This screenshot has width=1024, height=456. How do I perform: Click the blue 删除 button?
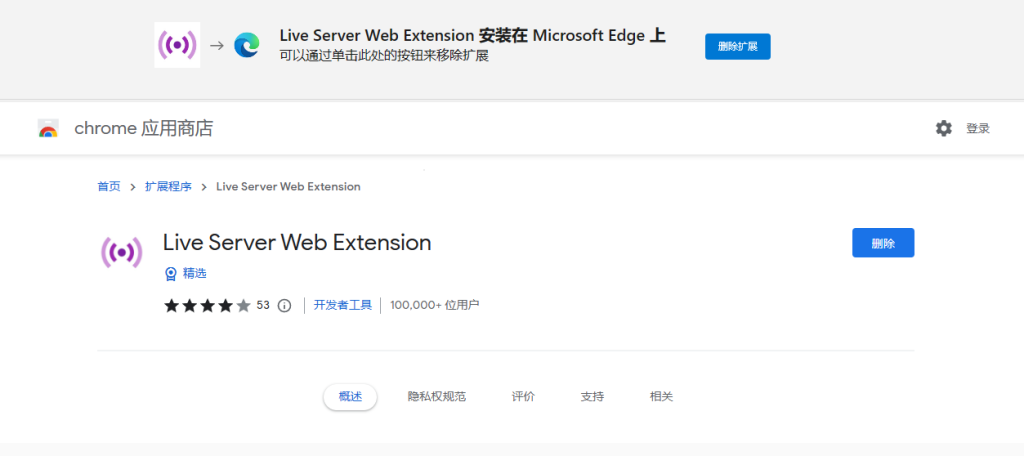point(883,243)
